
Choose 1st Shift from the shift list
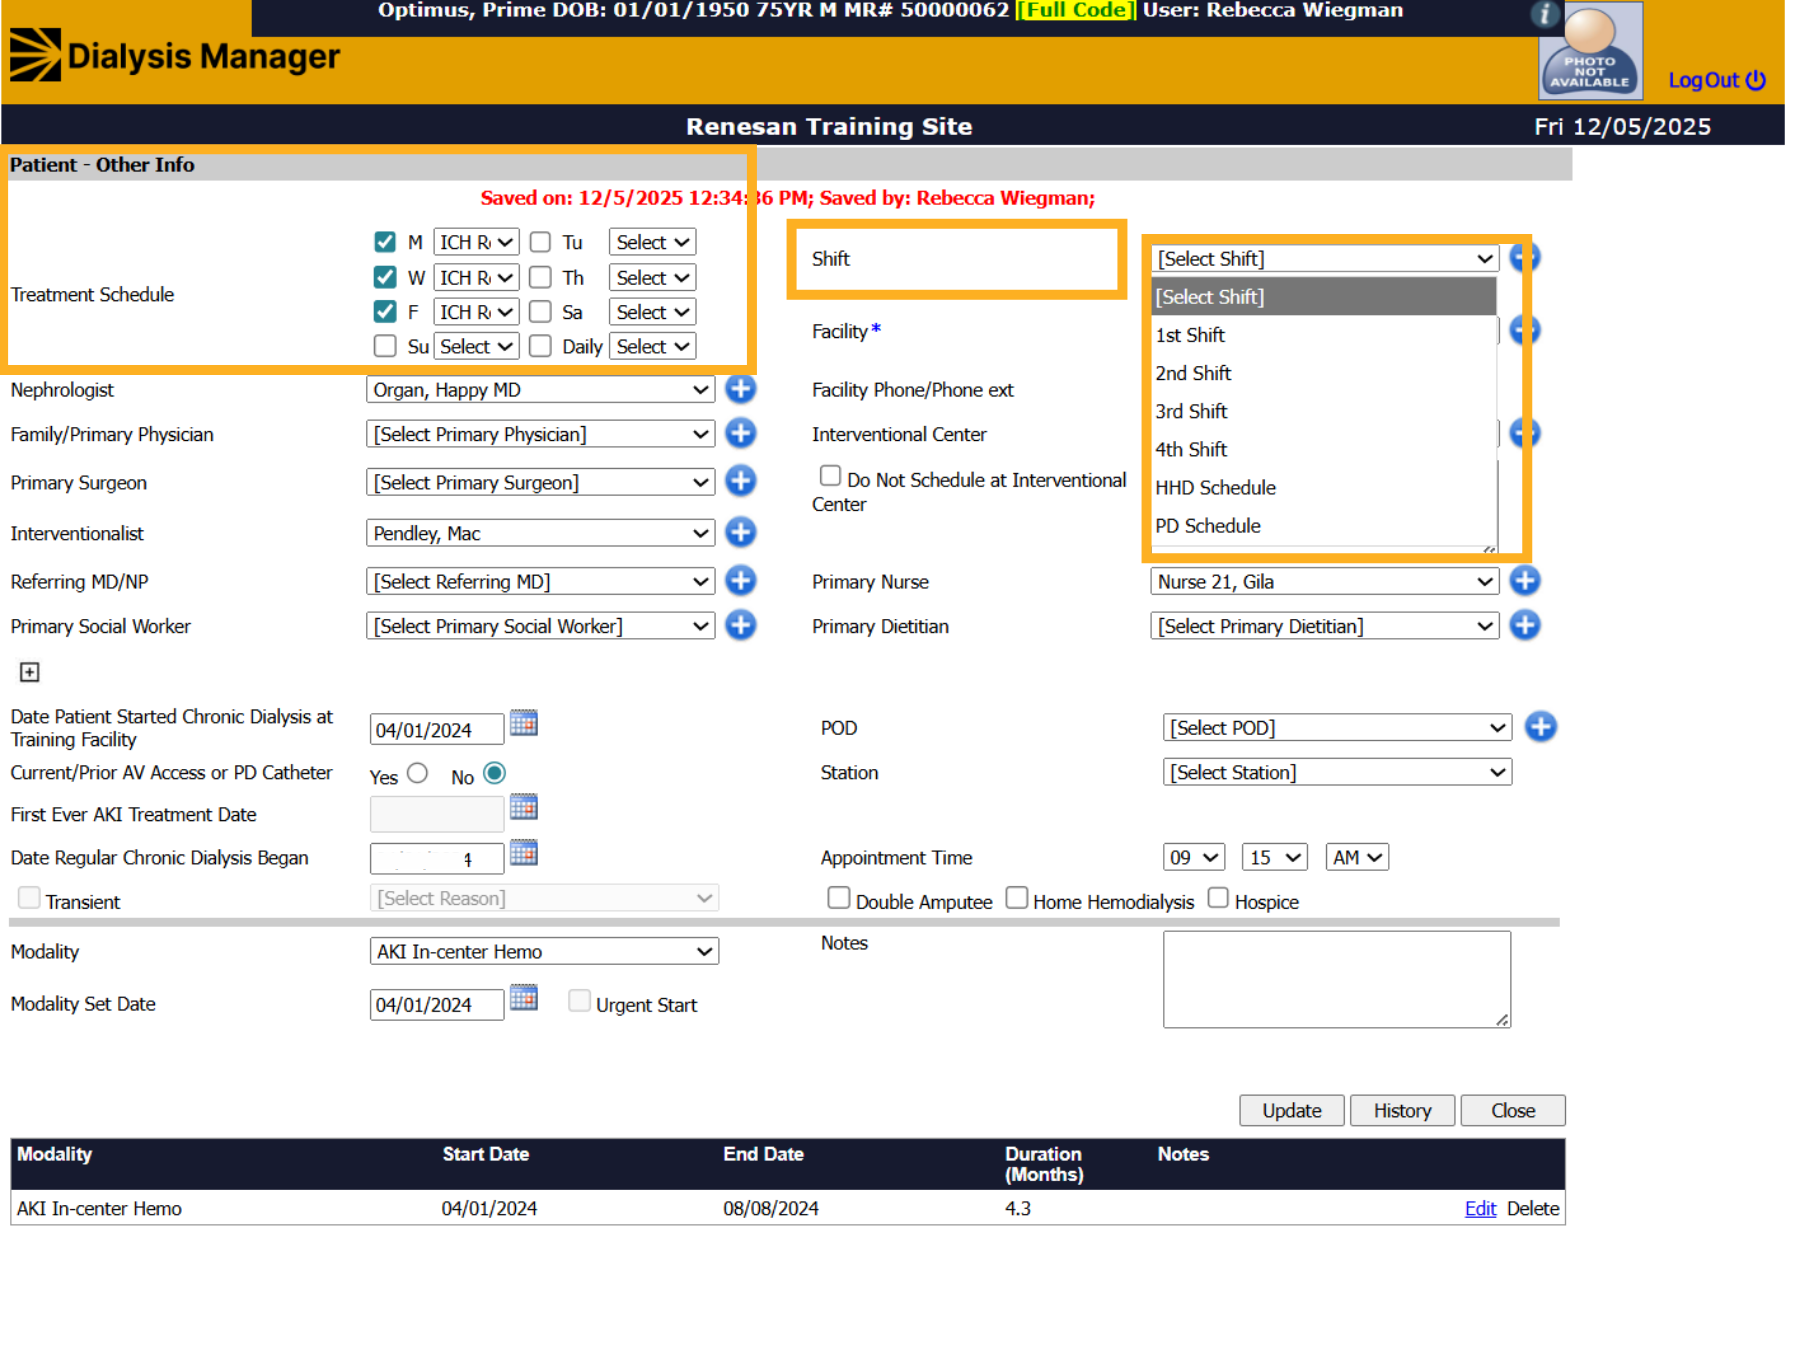point(1324,335)
